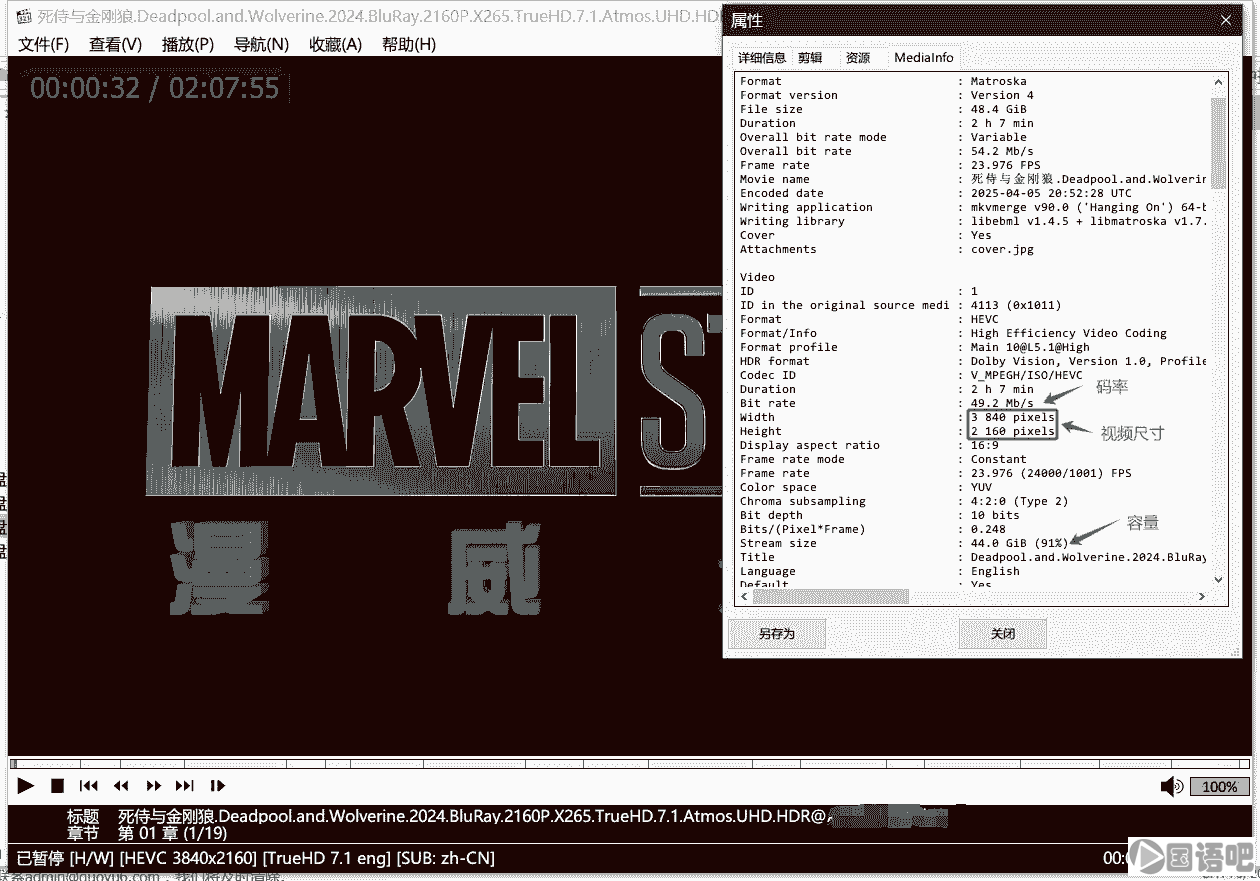Switch to the 资源 tab
This screenshot has width=1260, height=881.
click(x=858, y=58)
